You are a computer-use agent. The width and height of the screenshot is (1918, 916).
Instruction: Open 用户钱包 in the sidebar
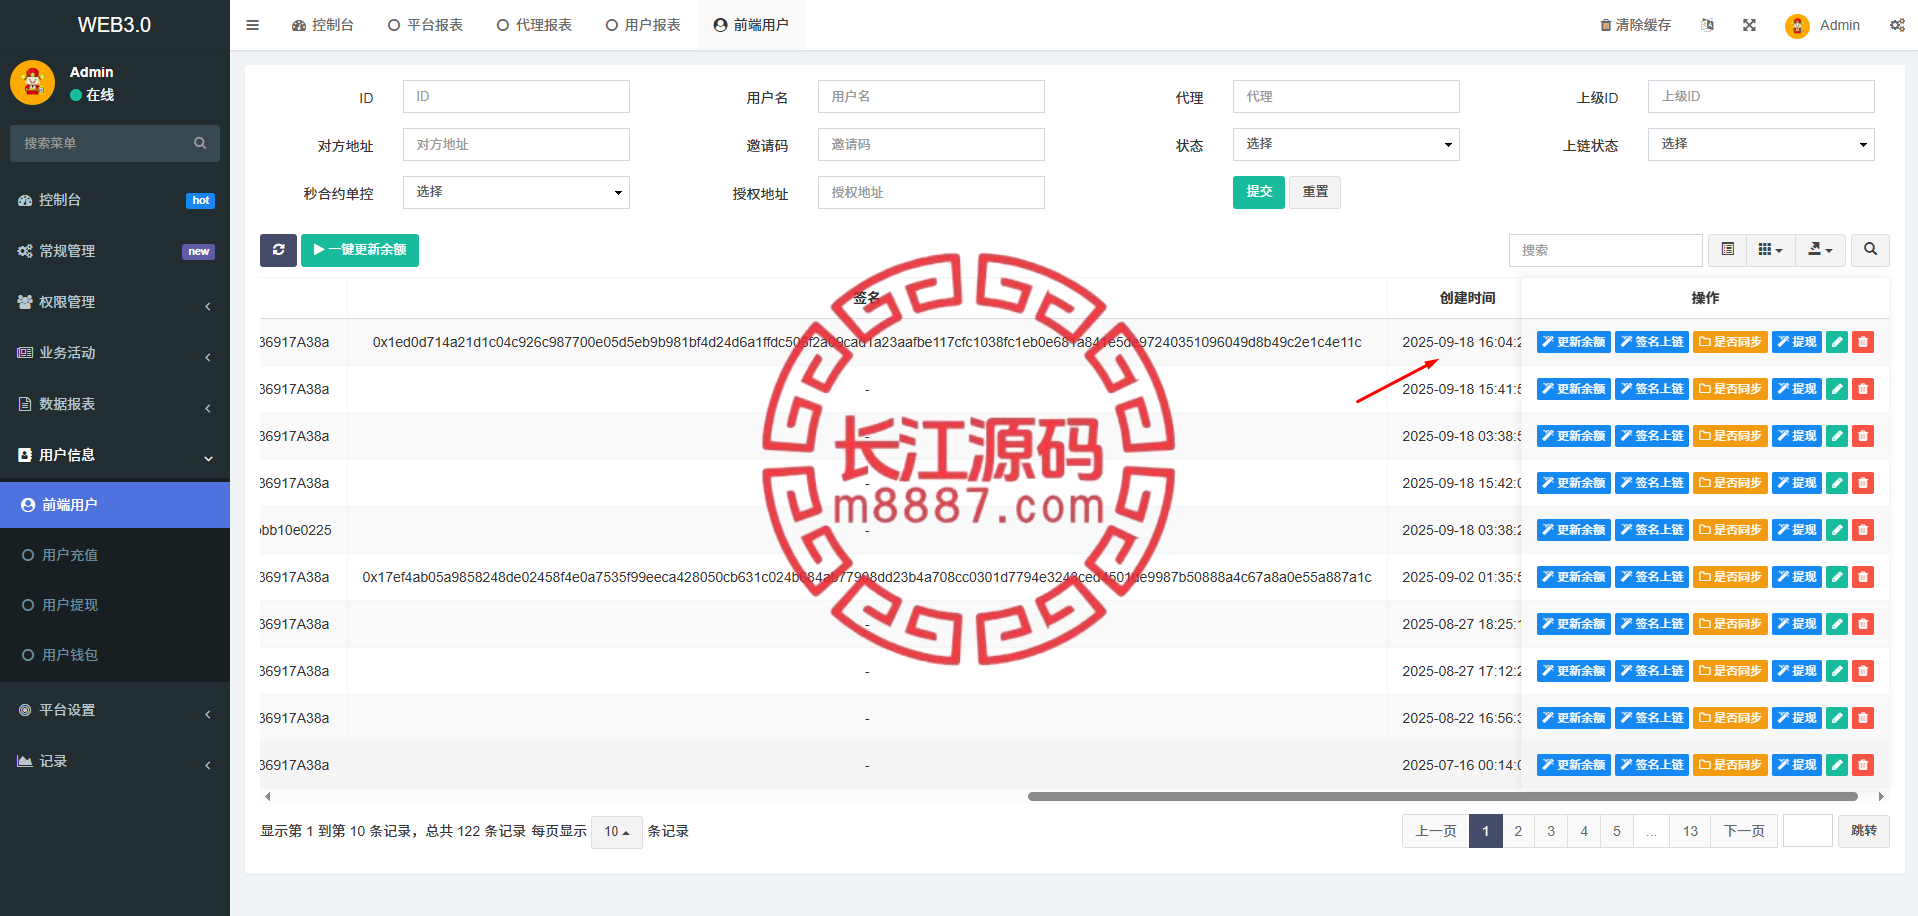coord(115,655)
